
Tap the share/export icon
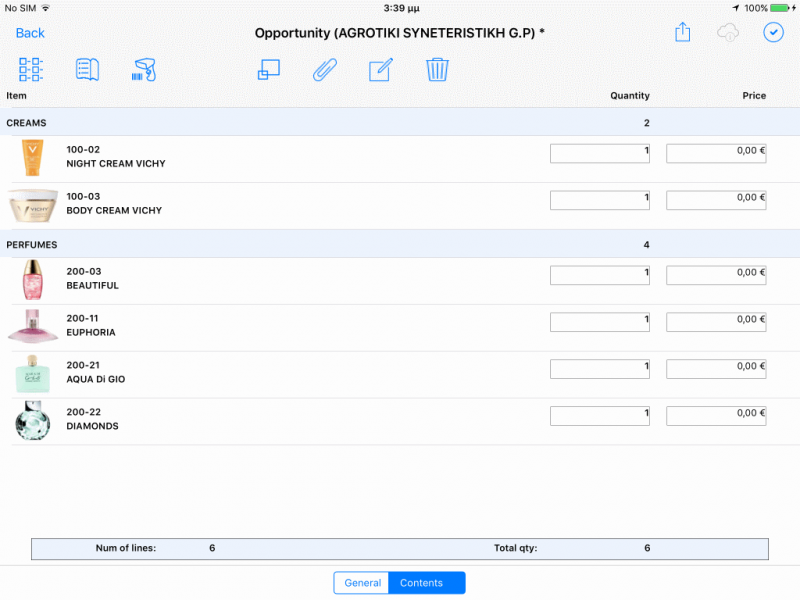click(x=682, y=32)
